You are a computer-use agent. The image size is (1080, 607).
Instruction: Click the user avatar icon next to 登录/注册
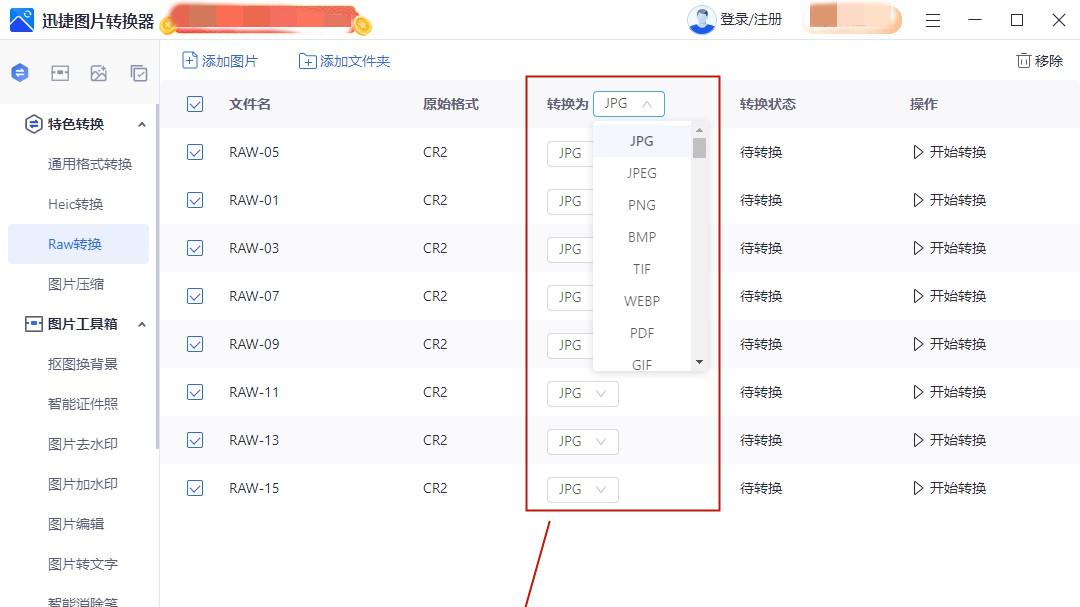point(701,18)
